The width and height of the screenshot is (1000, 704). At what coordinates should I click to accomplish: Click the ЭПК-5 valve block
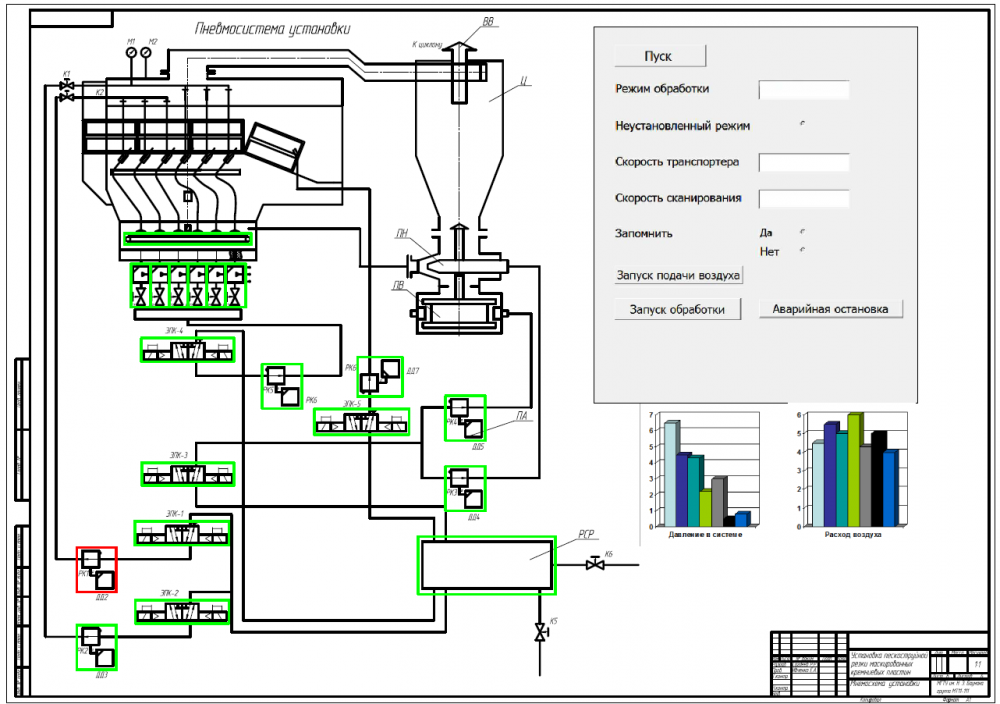click(x=362, y=421)
